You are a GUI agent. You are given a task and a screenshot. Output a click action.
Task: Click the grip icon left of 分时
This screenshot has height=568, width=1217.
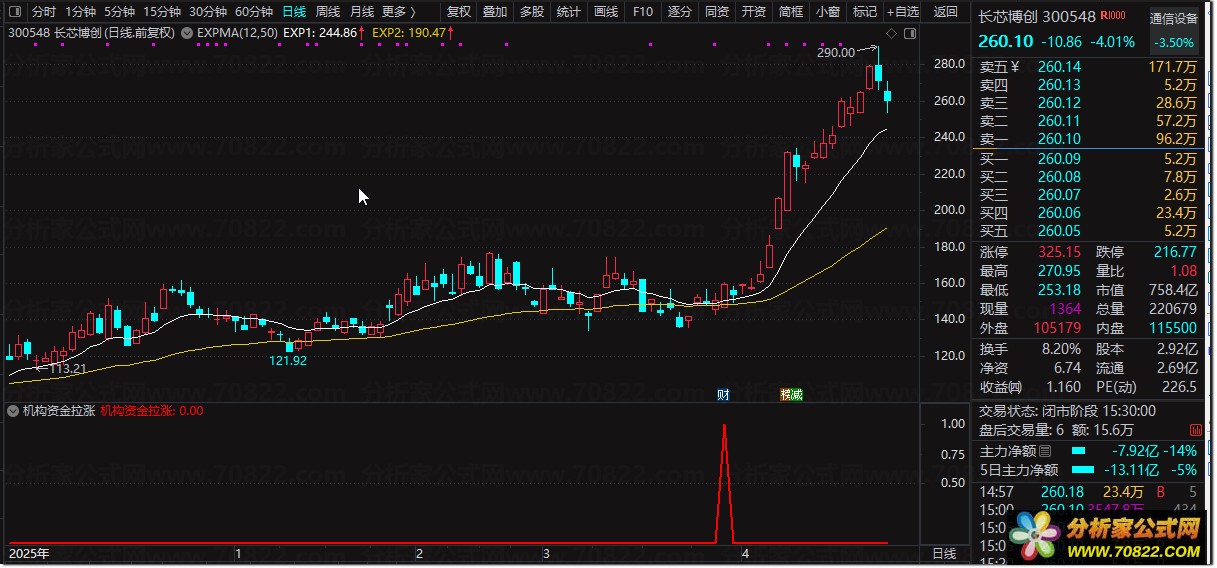[15, 12]
